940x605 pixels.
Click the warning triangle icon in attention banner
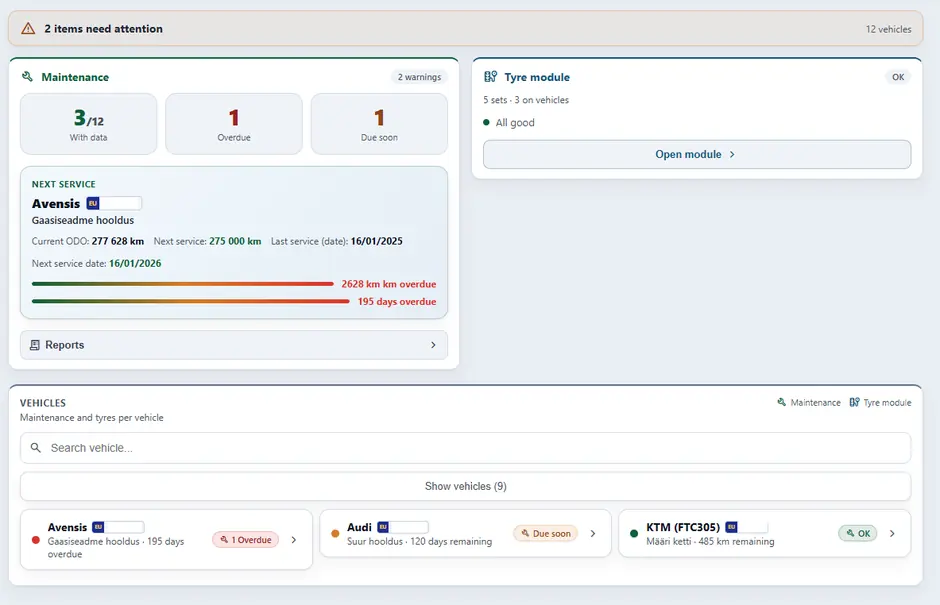coord(28,29)
